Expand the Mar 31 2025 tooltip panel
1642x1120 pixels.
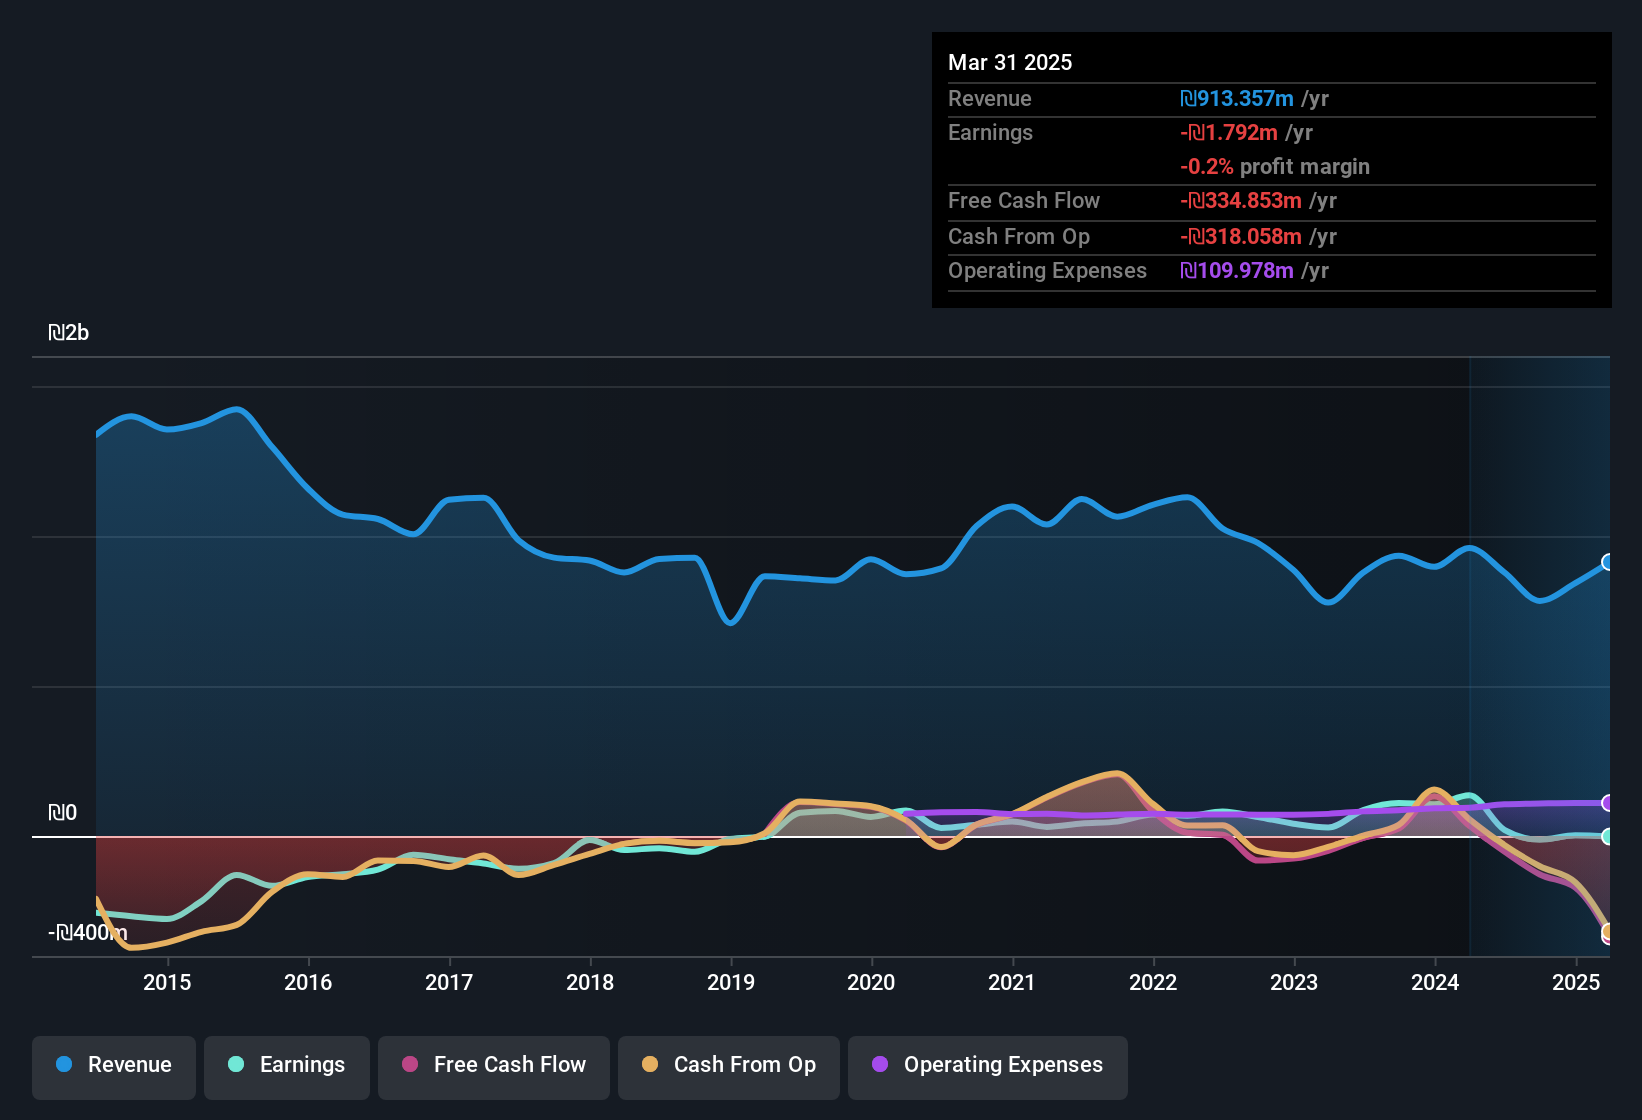(1010, 62)
